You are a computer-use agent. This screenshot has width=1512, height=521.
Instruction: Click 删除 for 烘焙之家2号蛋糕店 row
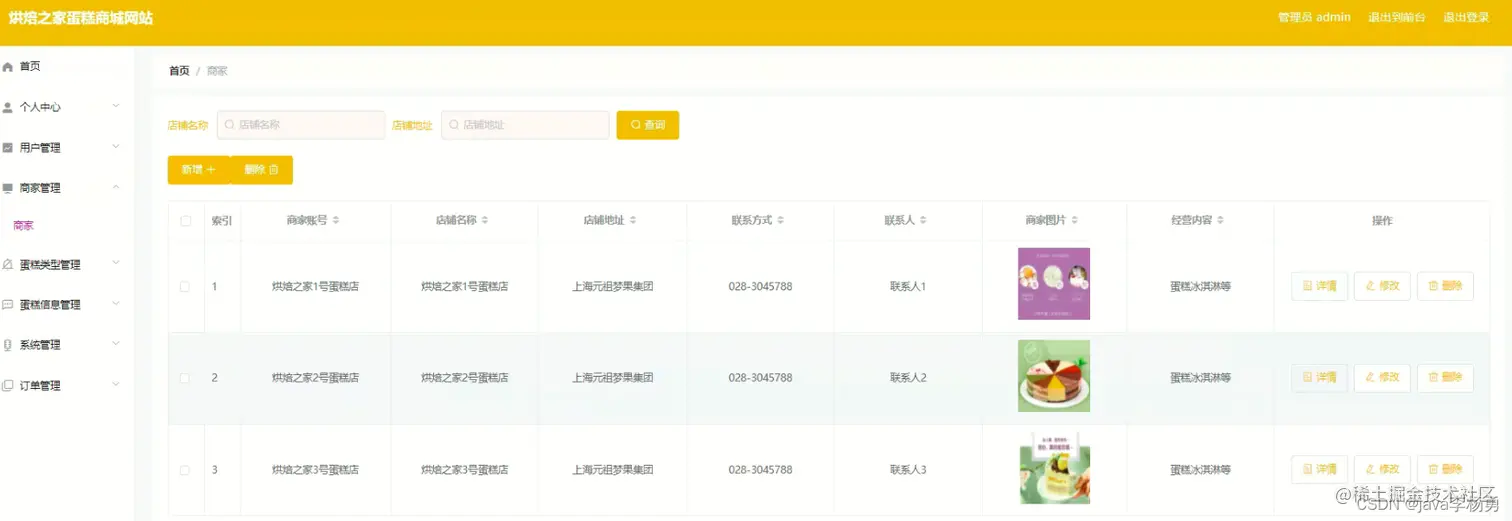click(1445, 378)
